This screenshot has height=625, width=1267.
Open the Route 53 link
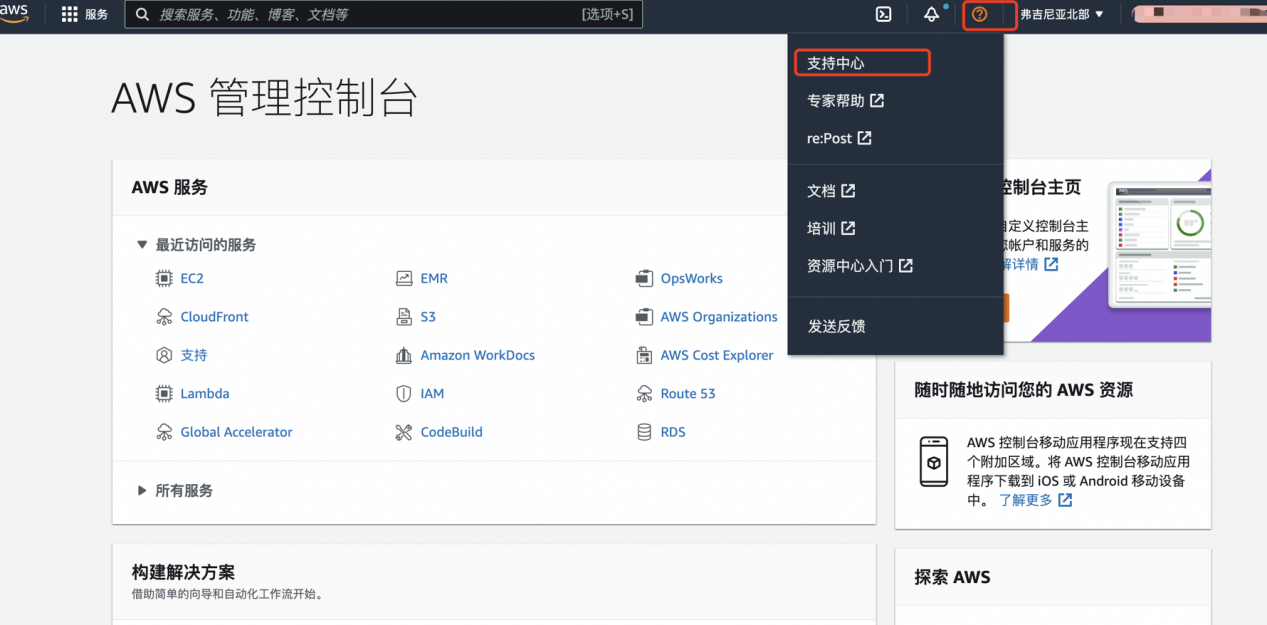(688, 394)
